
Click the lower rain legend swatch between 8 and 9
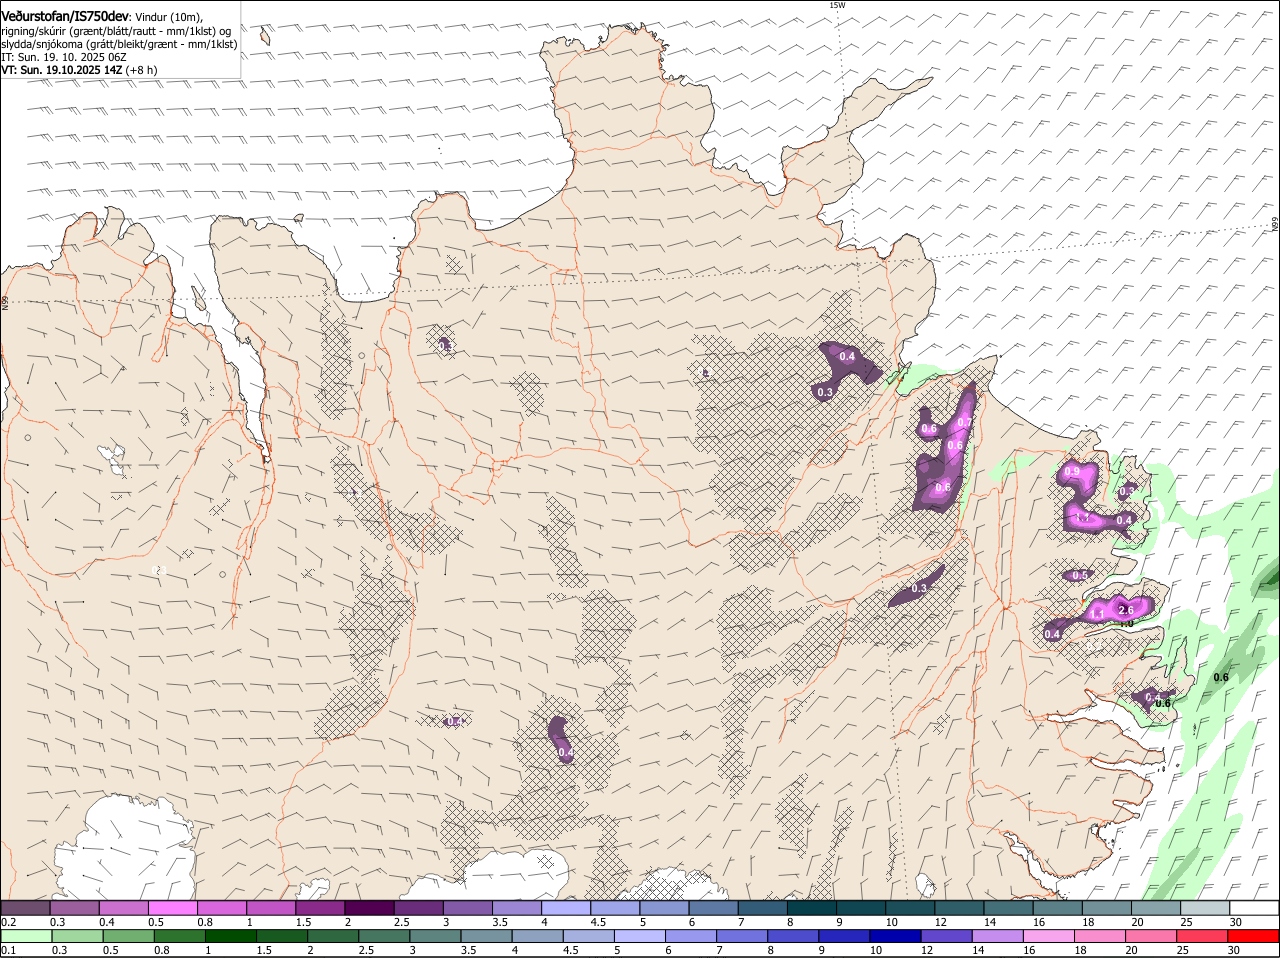pos(794,936)
